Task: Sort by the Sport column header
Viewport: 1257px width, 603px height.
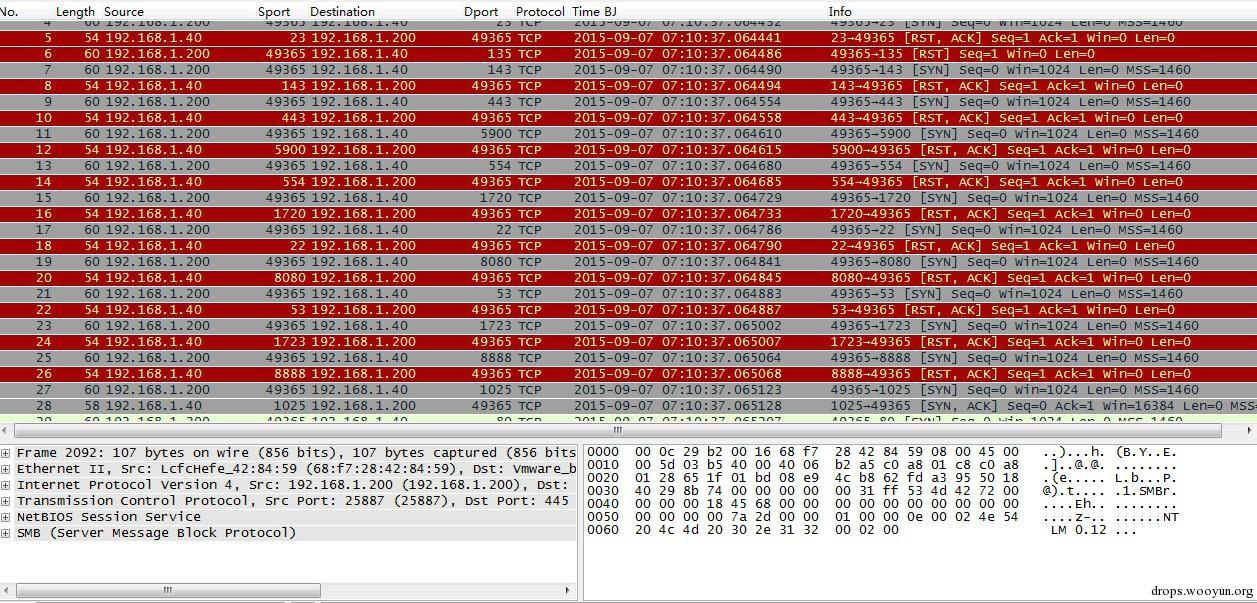Action: point(274,12)
